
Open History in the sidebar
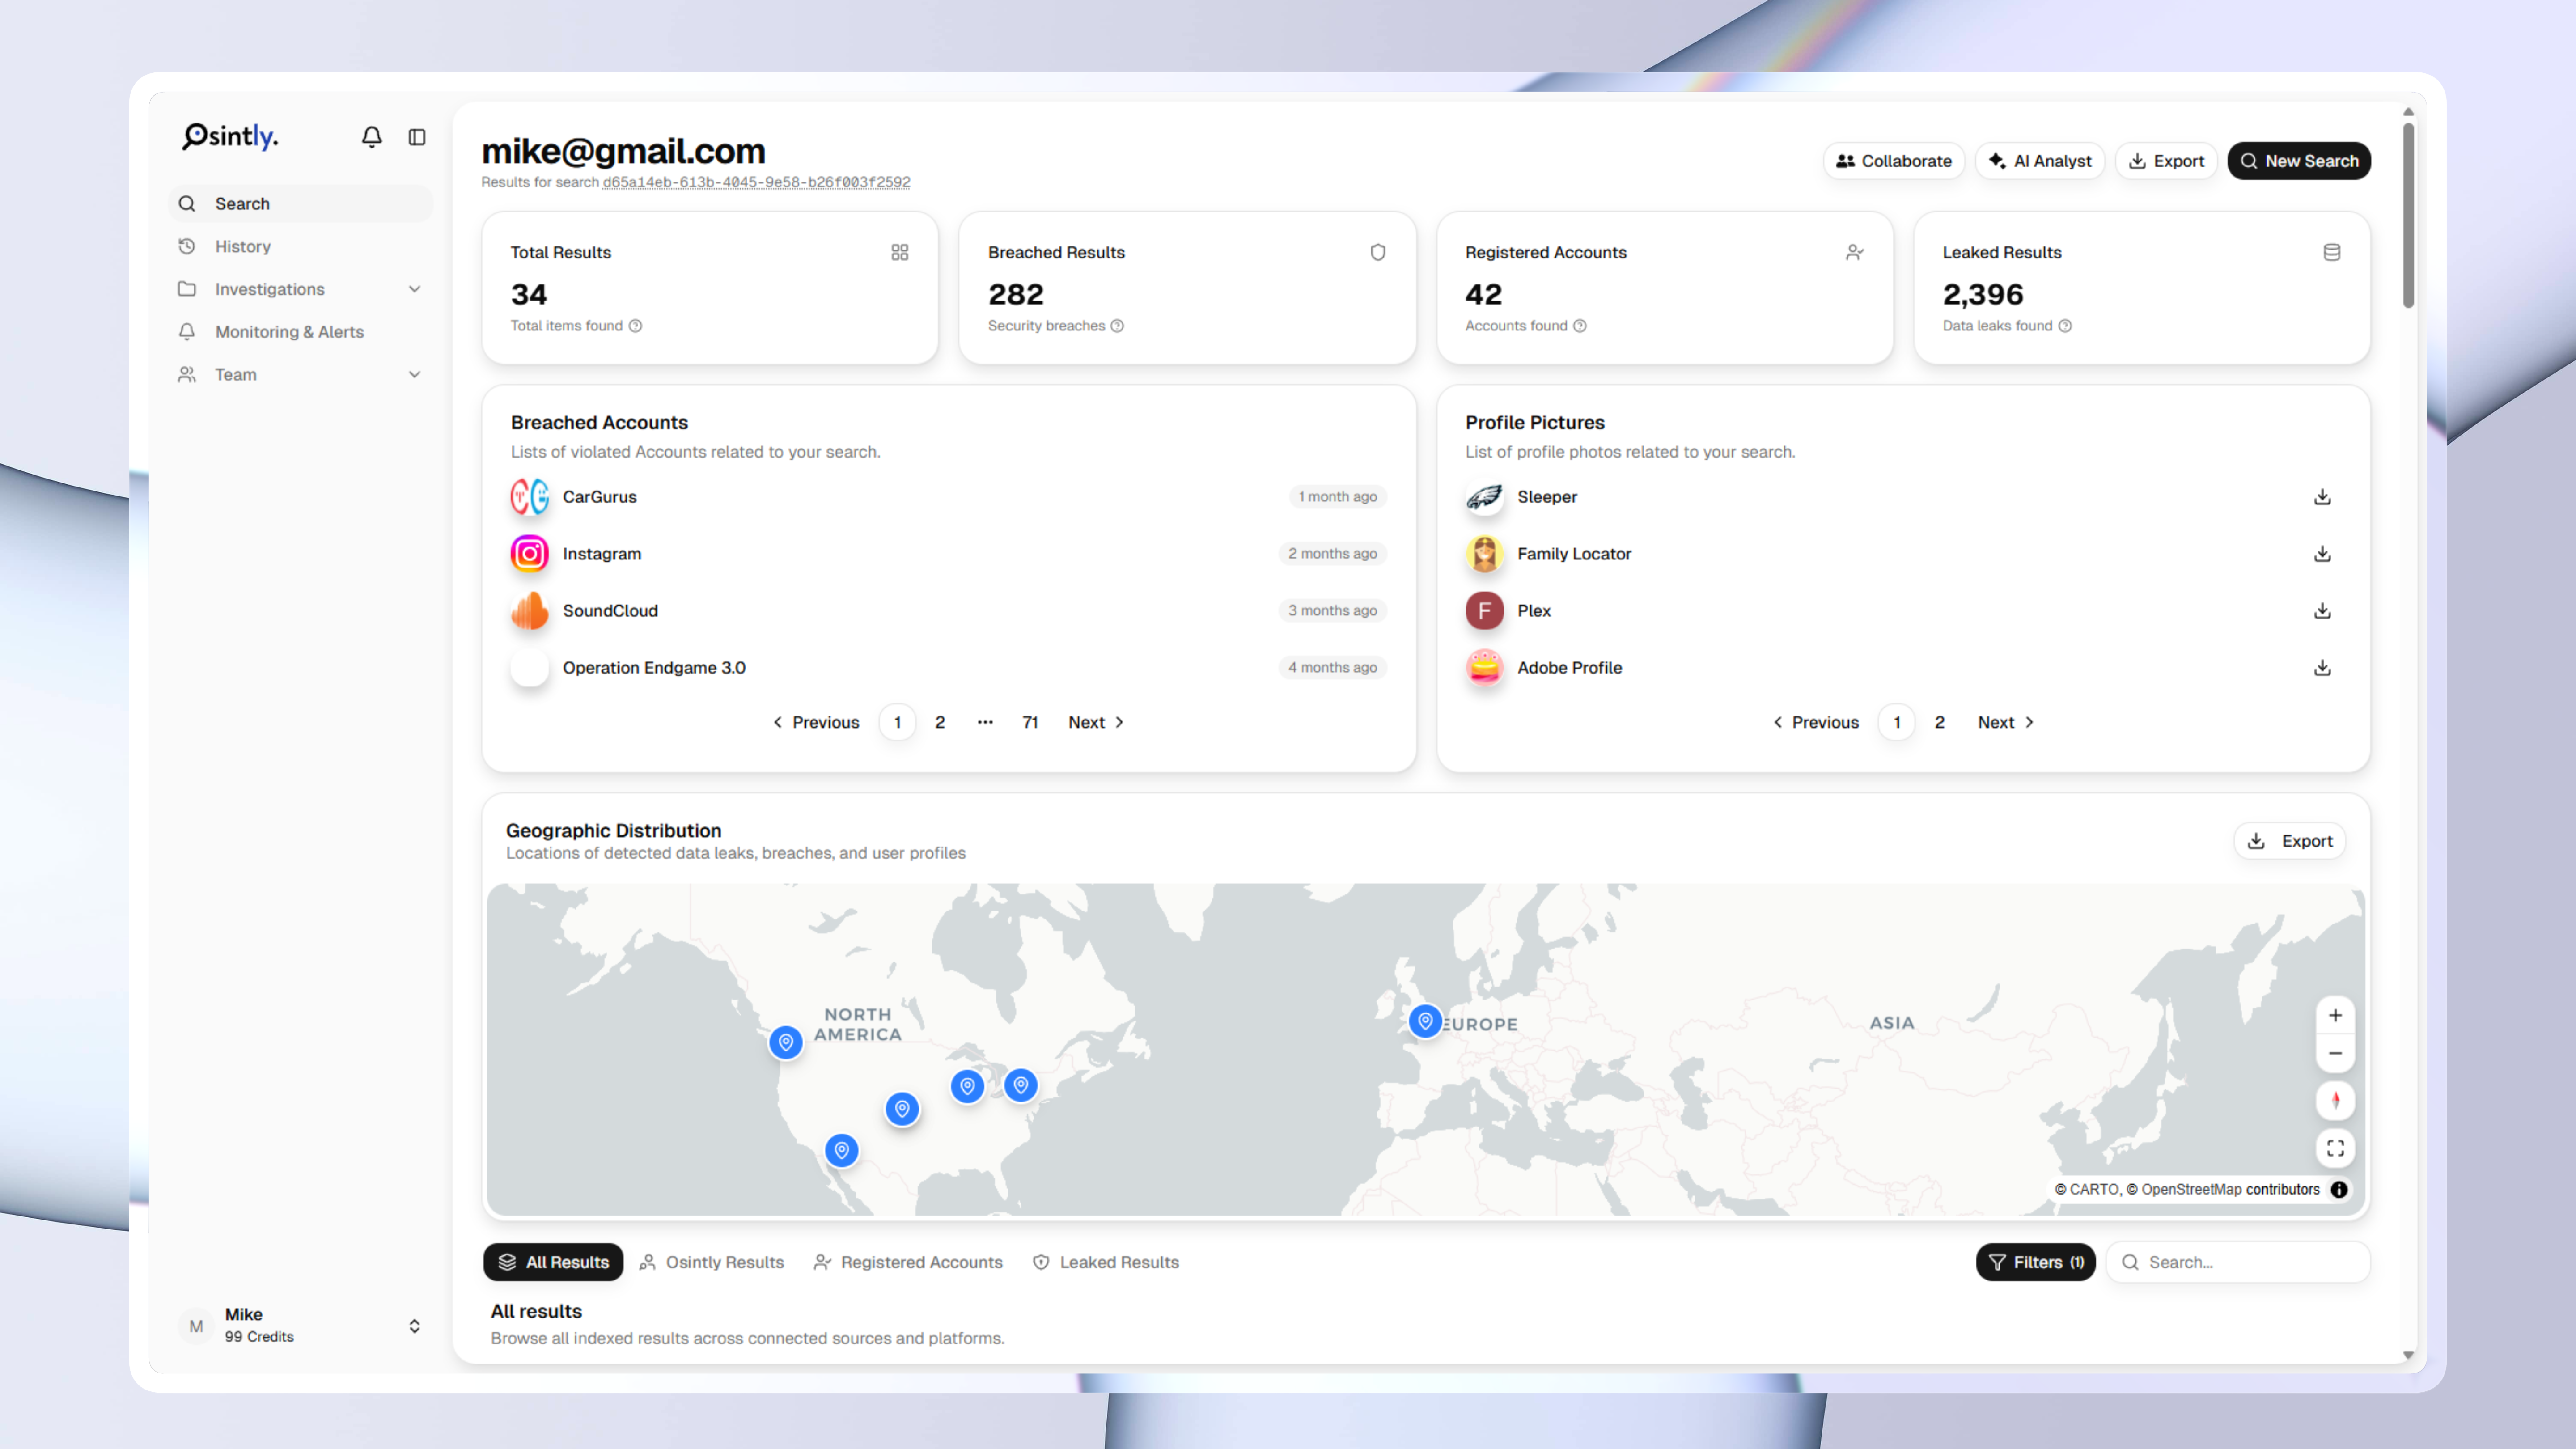300,247
